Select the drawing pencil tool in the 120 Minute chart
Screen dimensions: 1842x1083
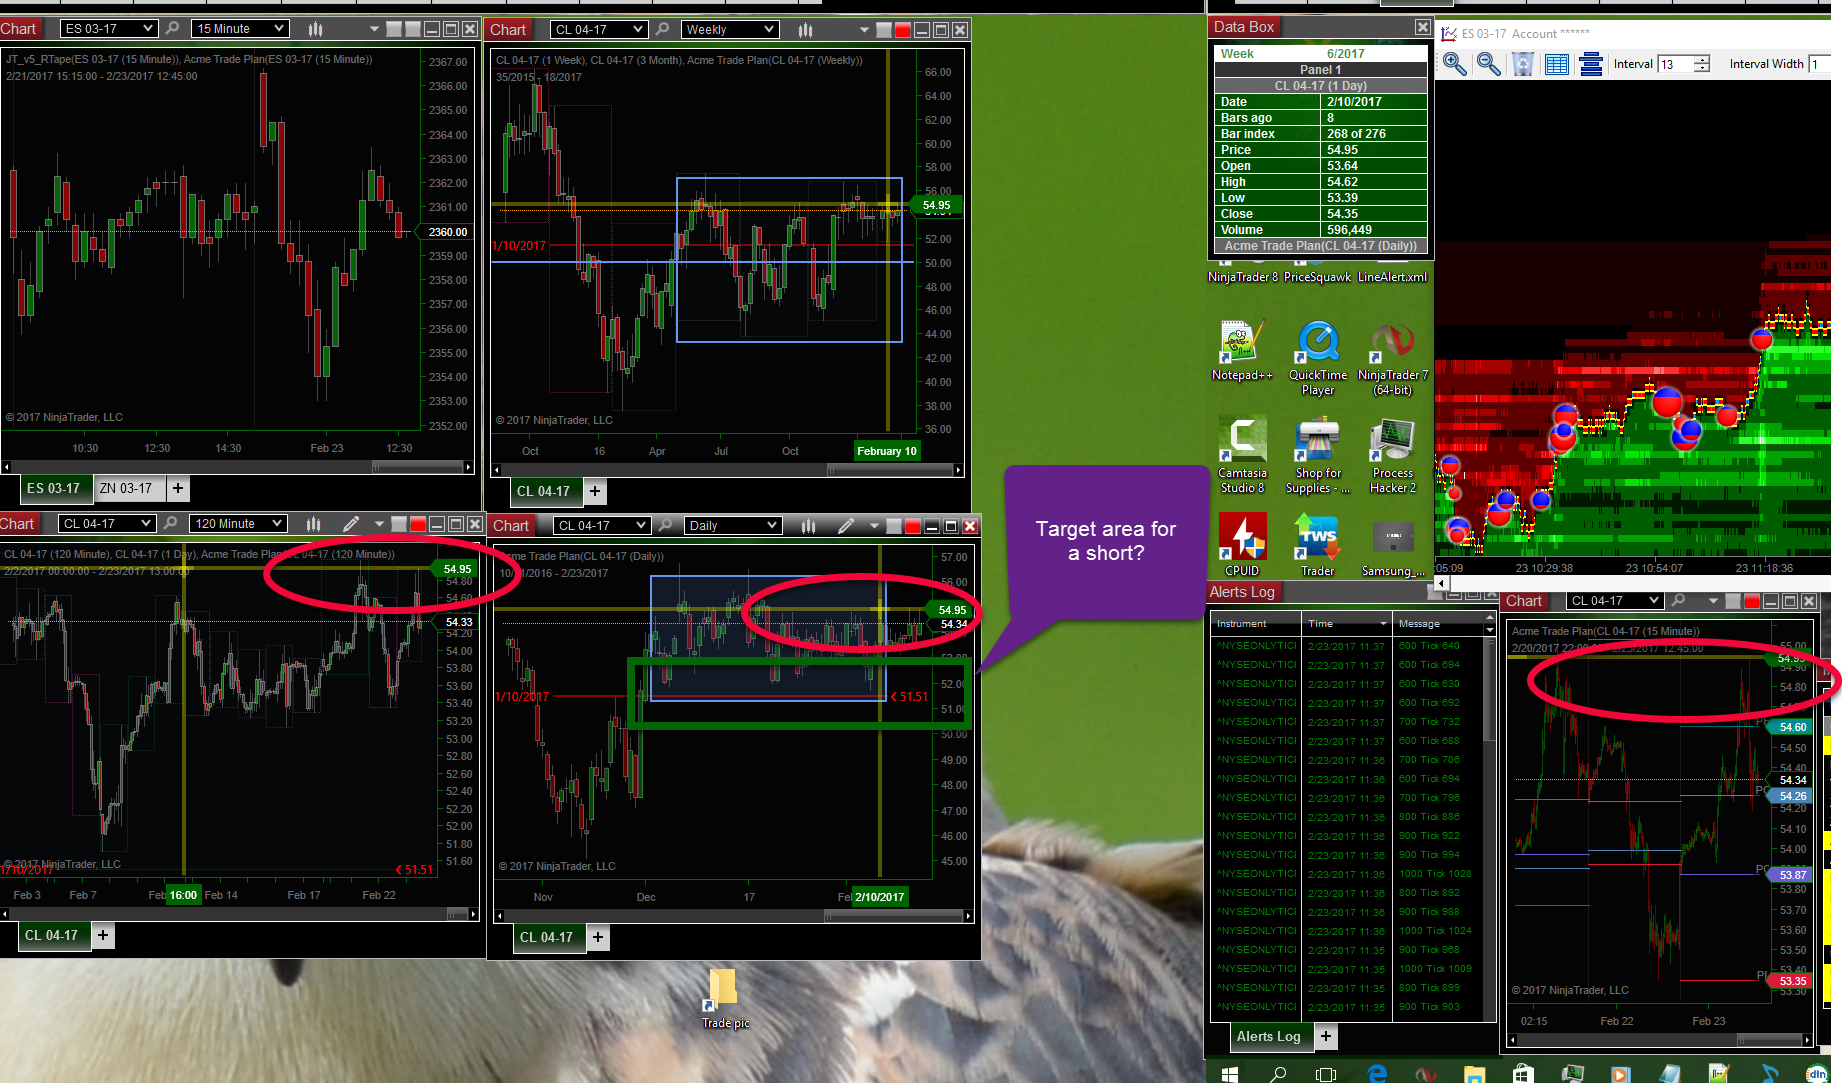coord(350,523)
